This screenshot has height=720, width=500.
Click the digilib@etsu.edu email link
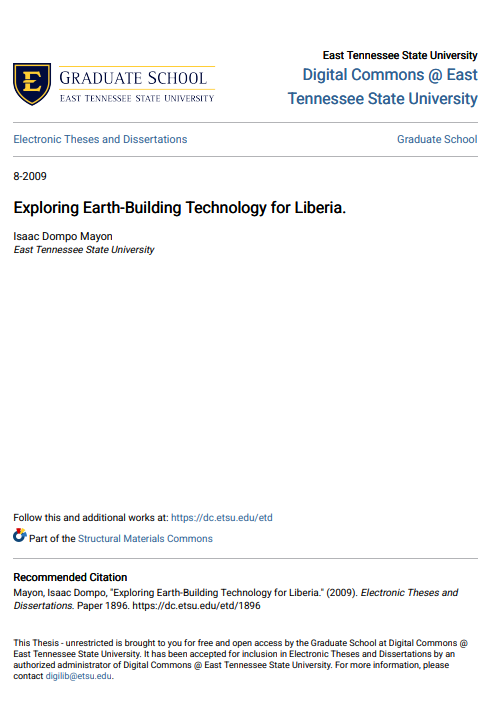coord(79,676)
